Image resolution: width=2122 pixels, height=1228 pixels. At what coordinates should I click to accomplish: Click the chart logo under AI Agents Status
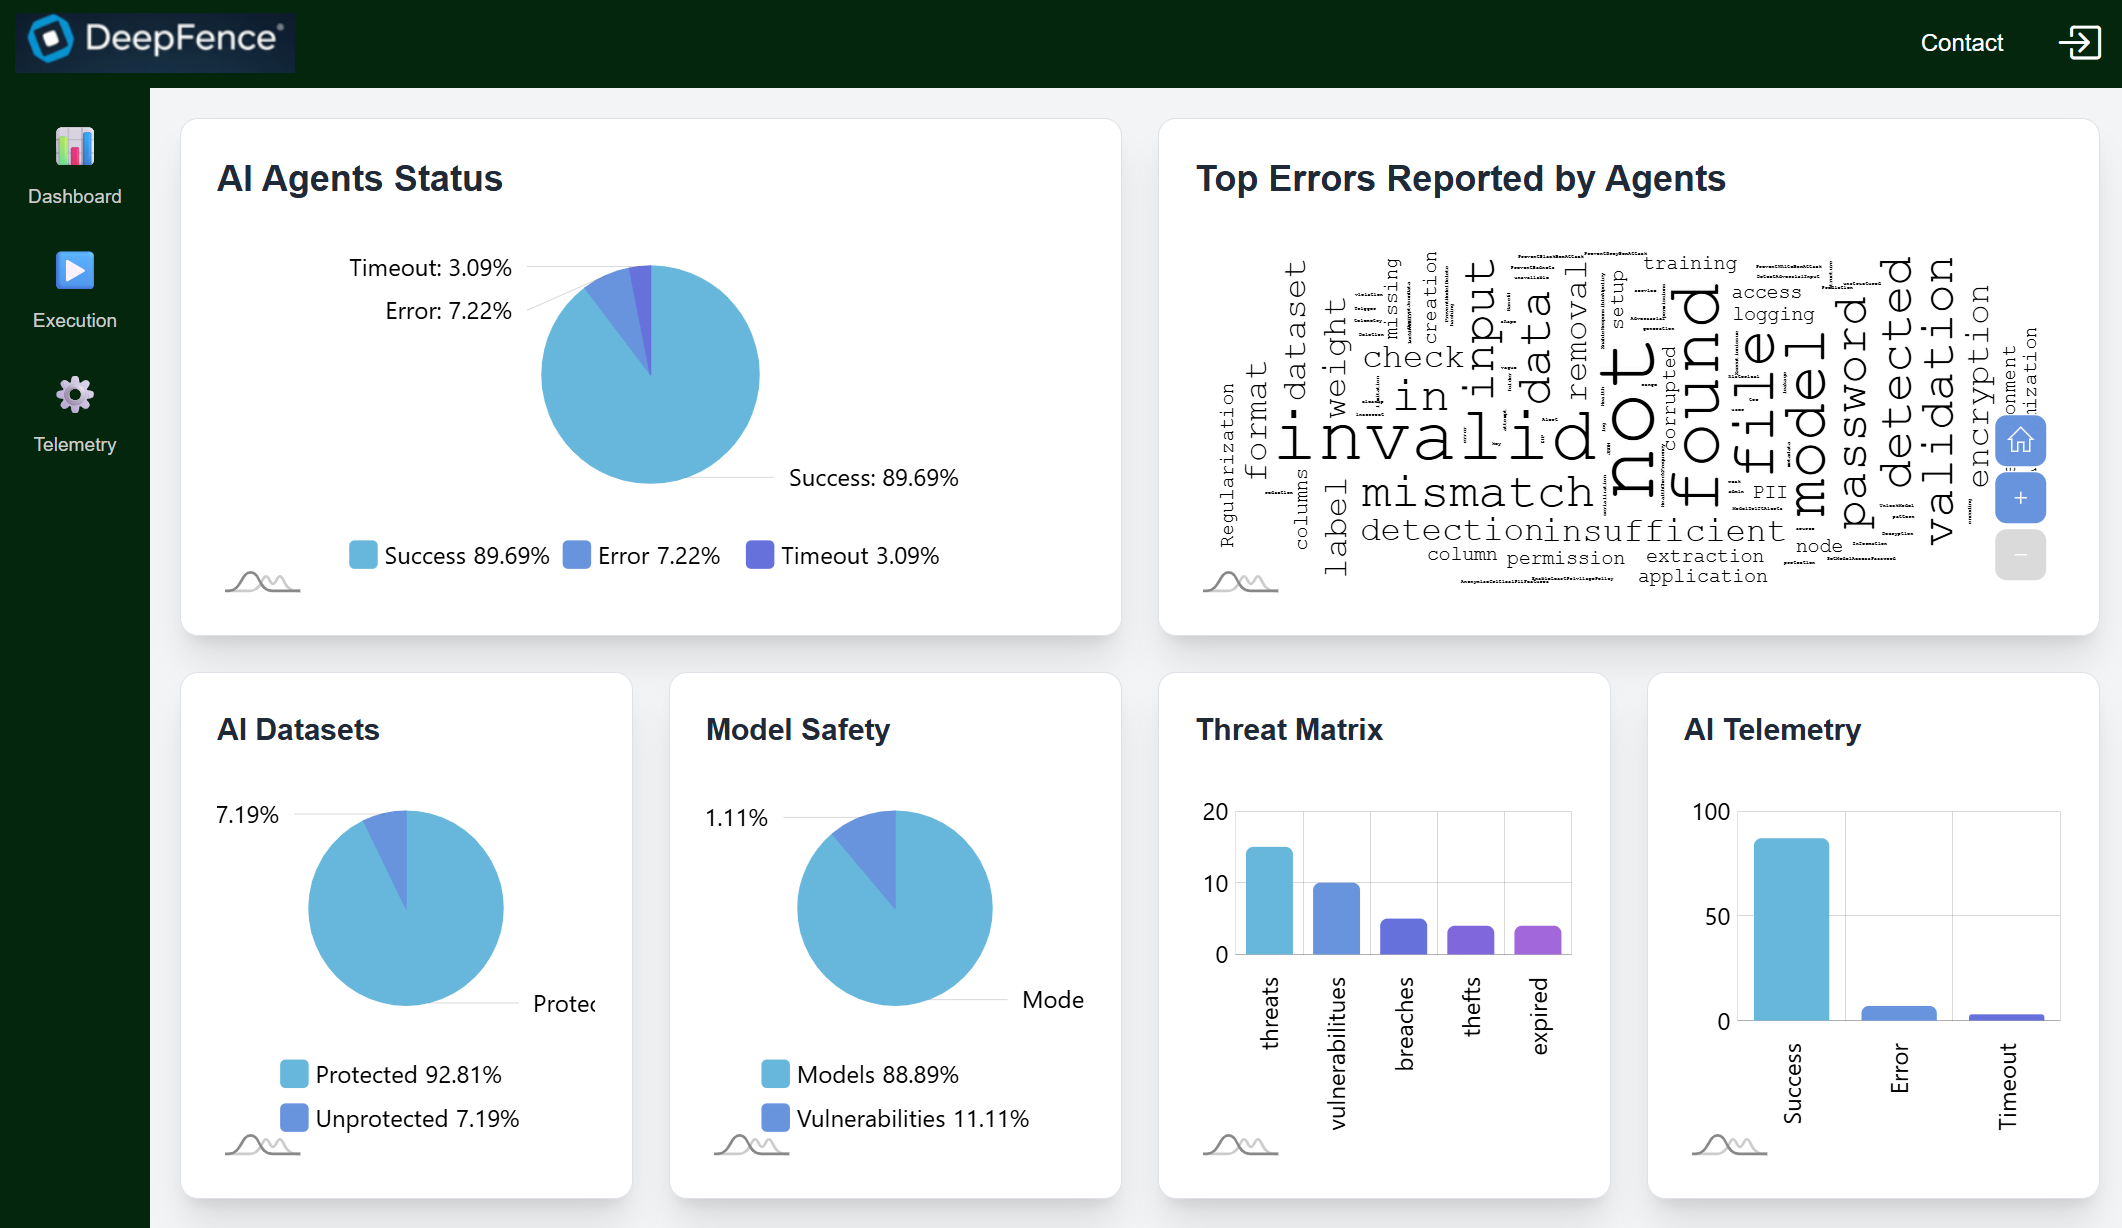[262, 581]
